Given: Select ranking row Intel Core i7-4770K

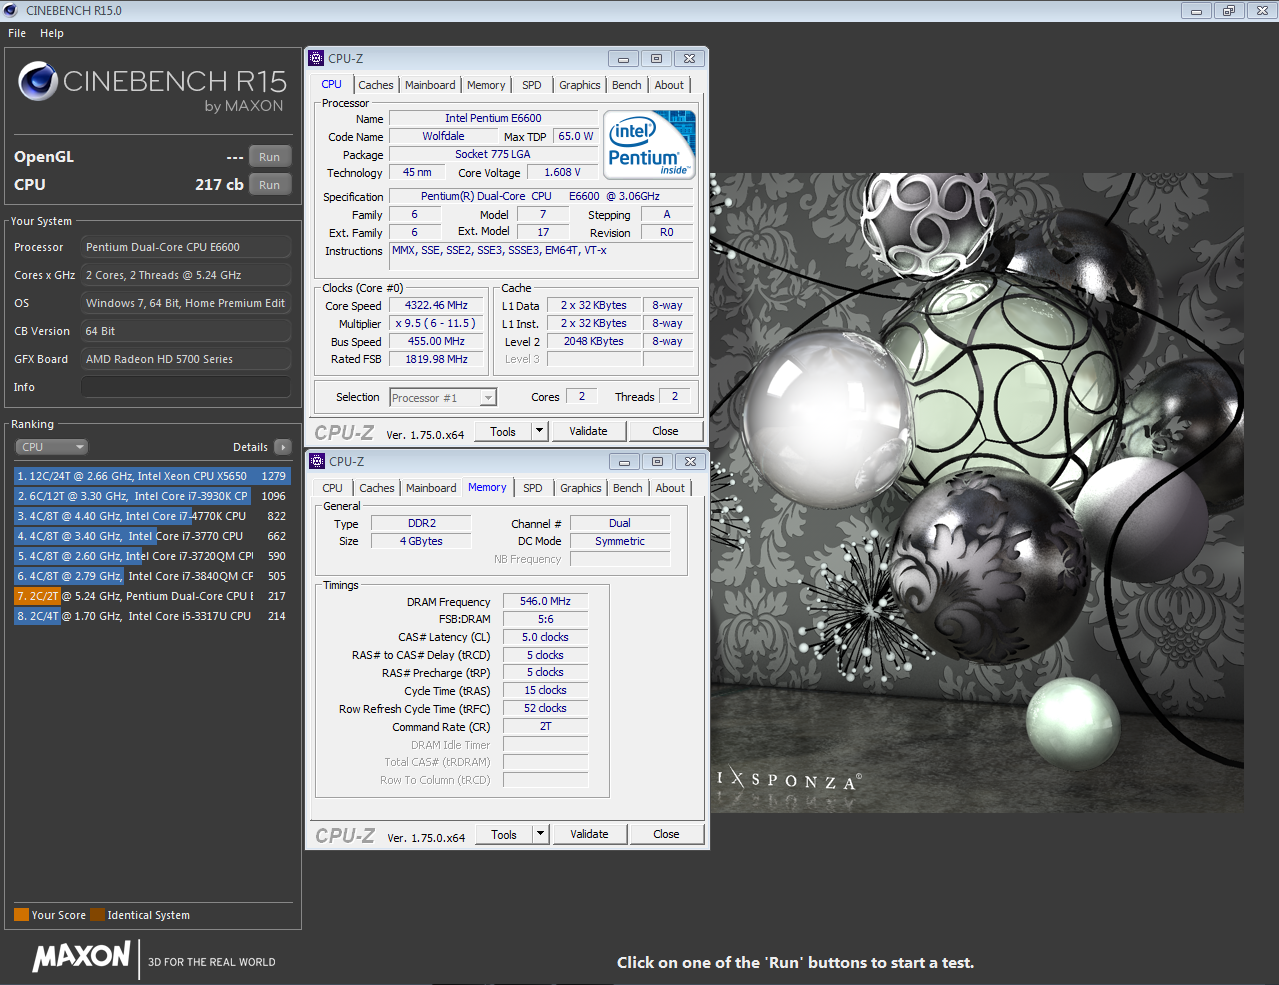Looking at the screenshot, I should [152, 516].
